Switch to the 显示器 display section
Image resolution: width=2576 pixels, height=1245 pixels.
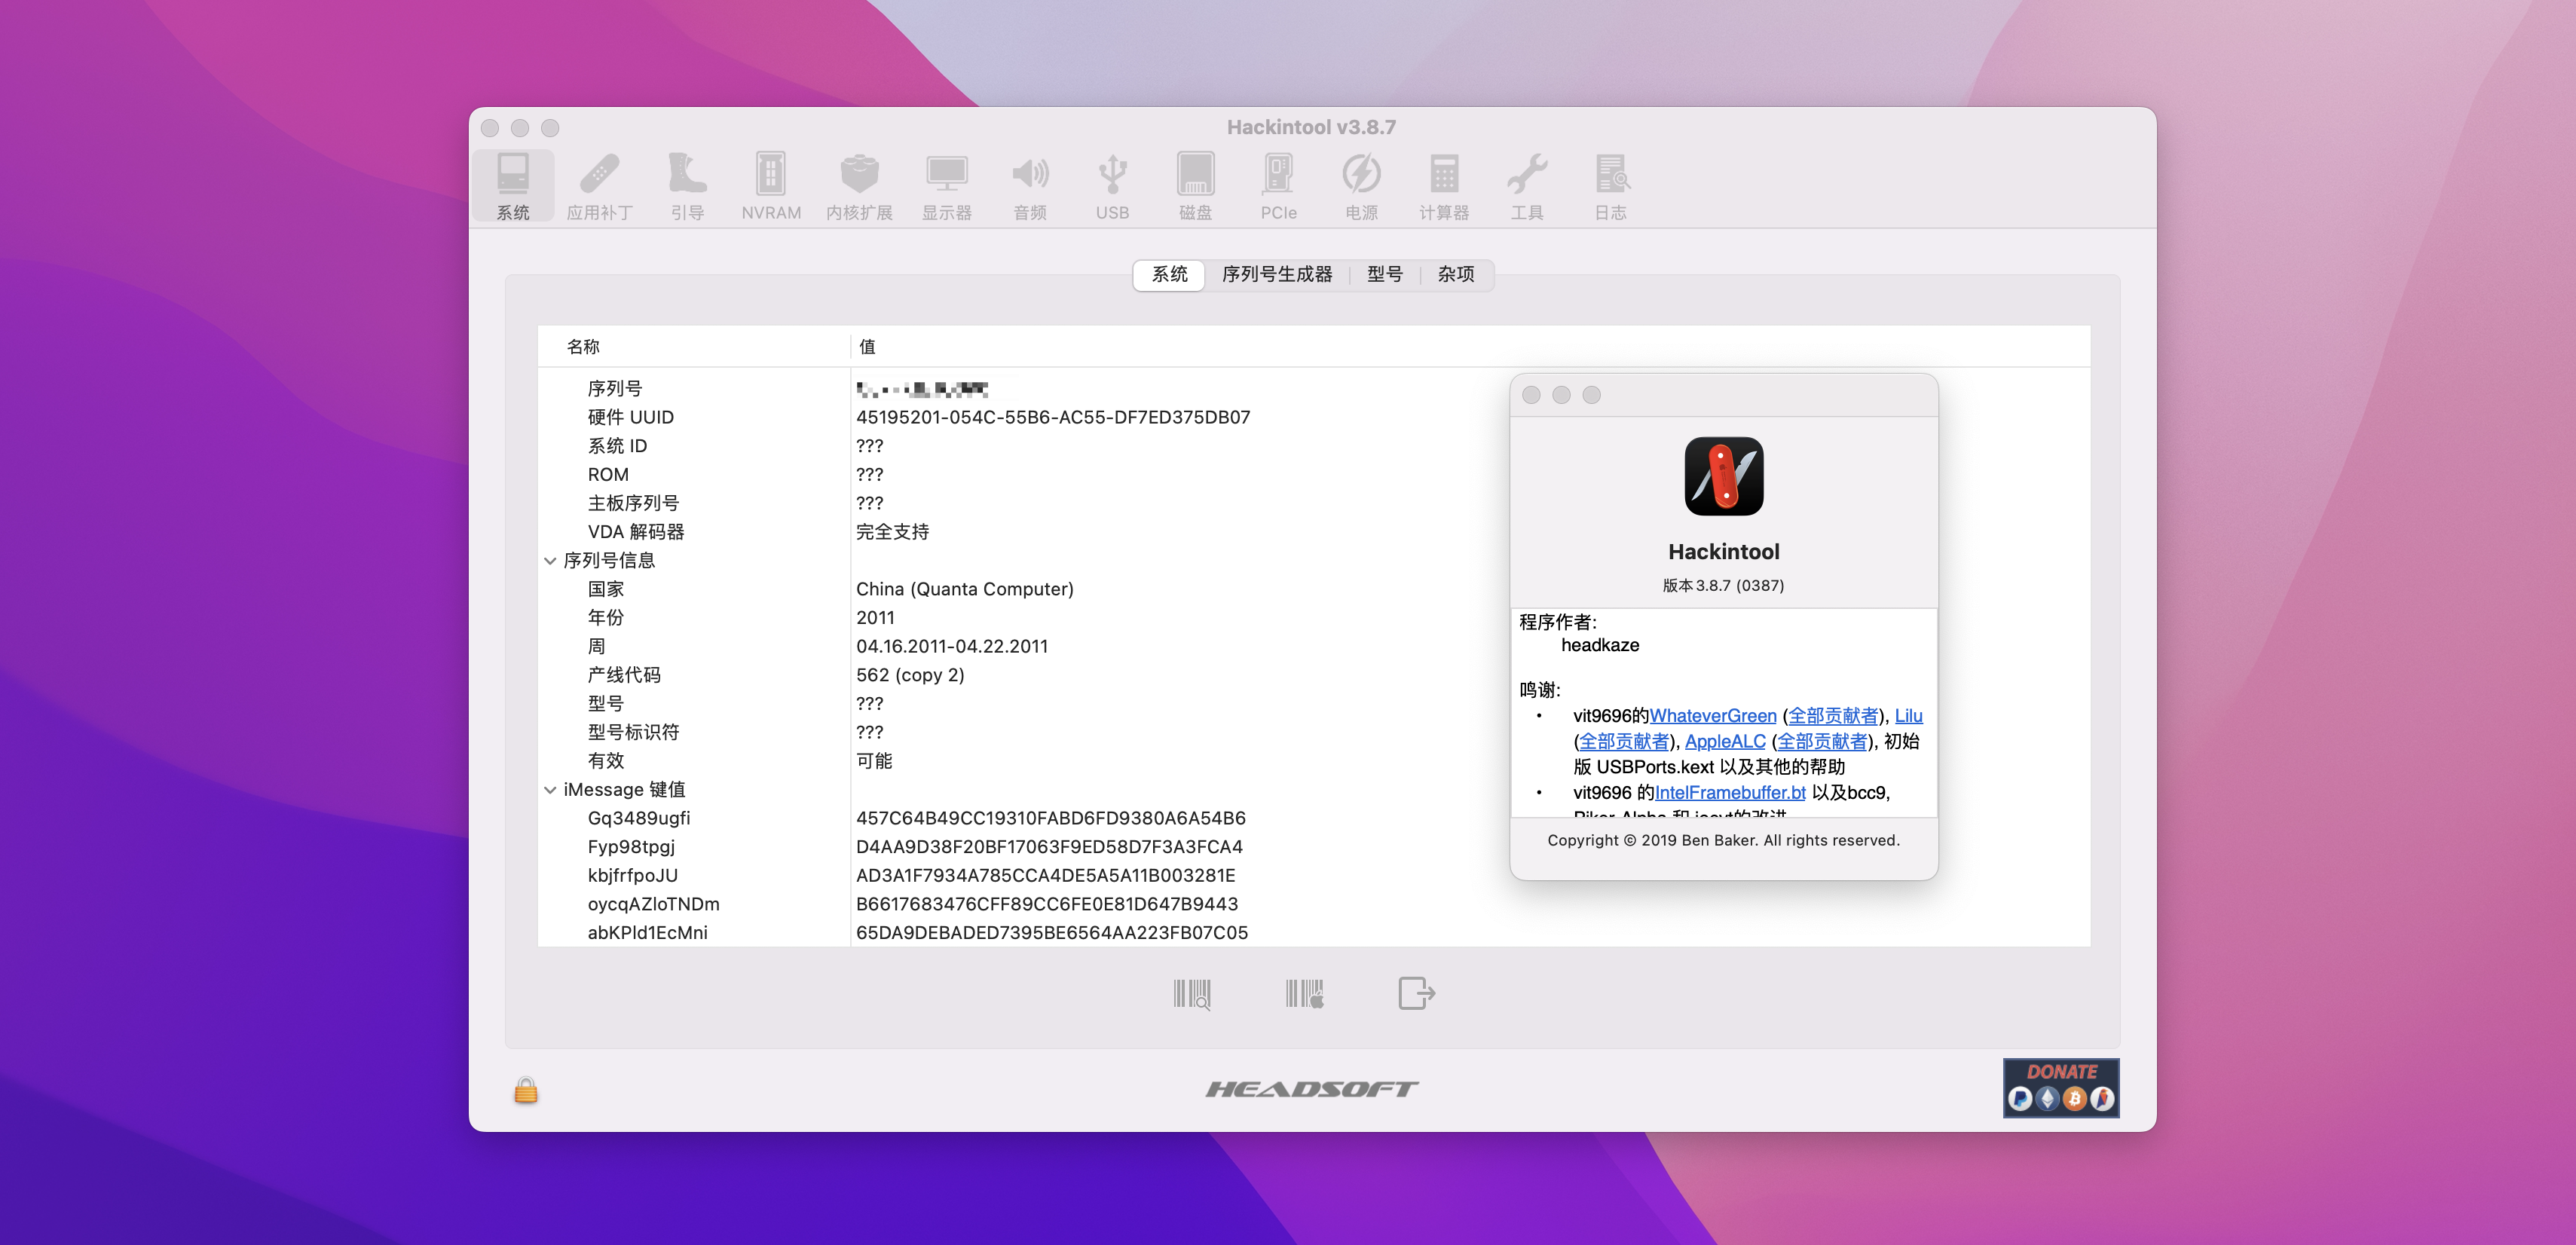coord(946,186)
